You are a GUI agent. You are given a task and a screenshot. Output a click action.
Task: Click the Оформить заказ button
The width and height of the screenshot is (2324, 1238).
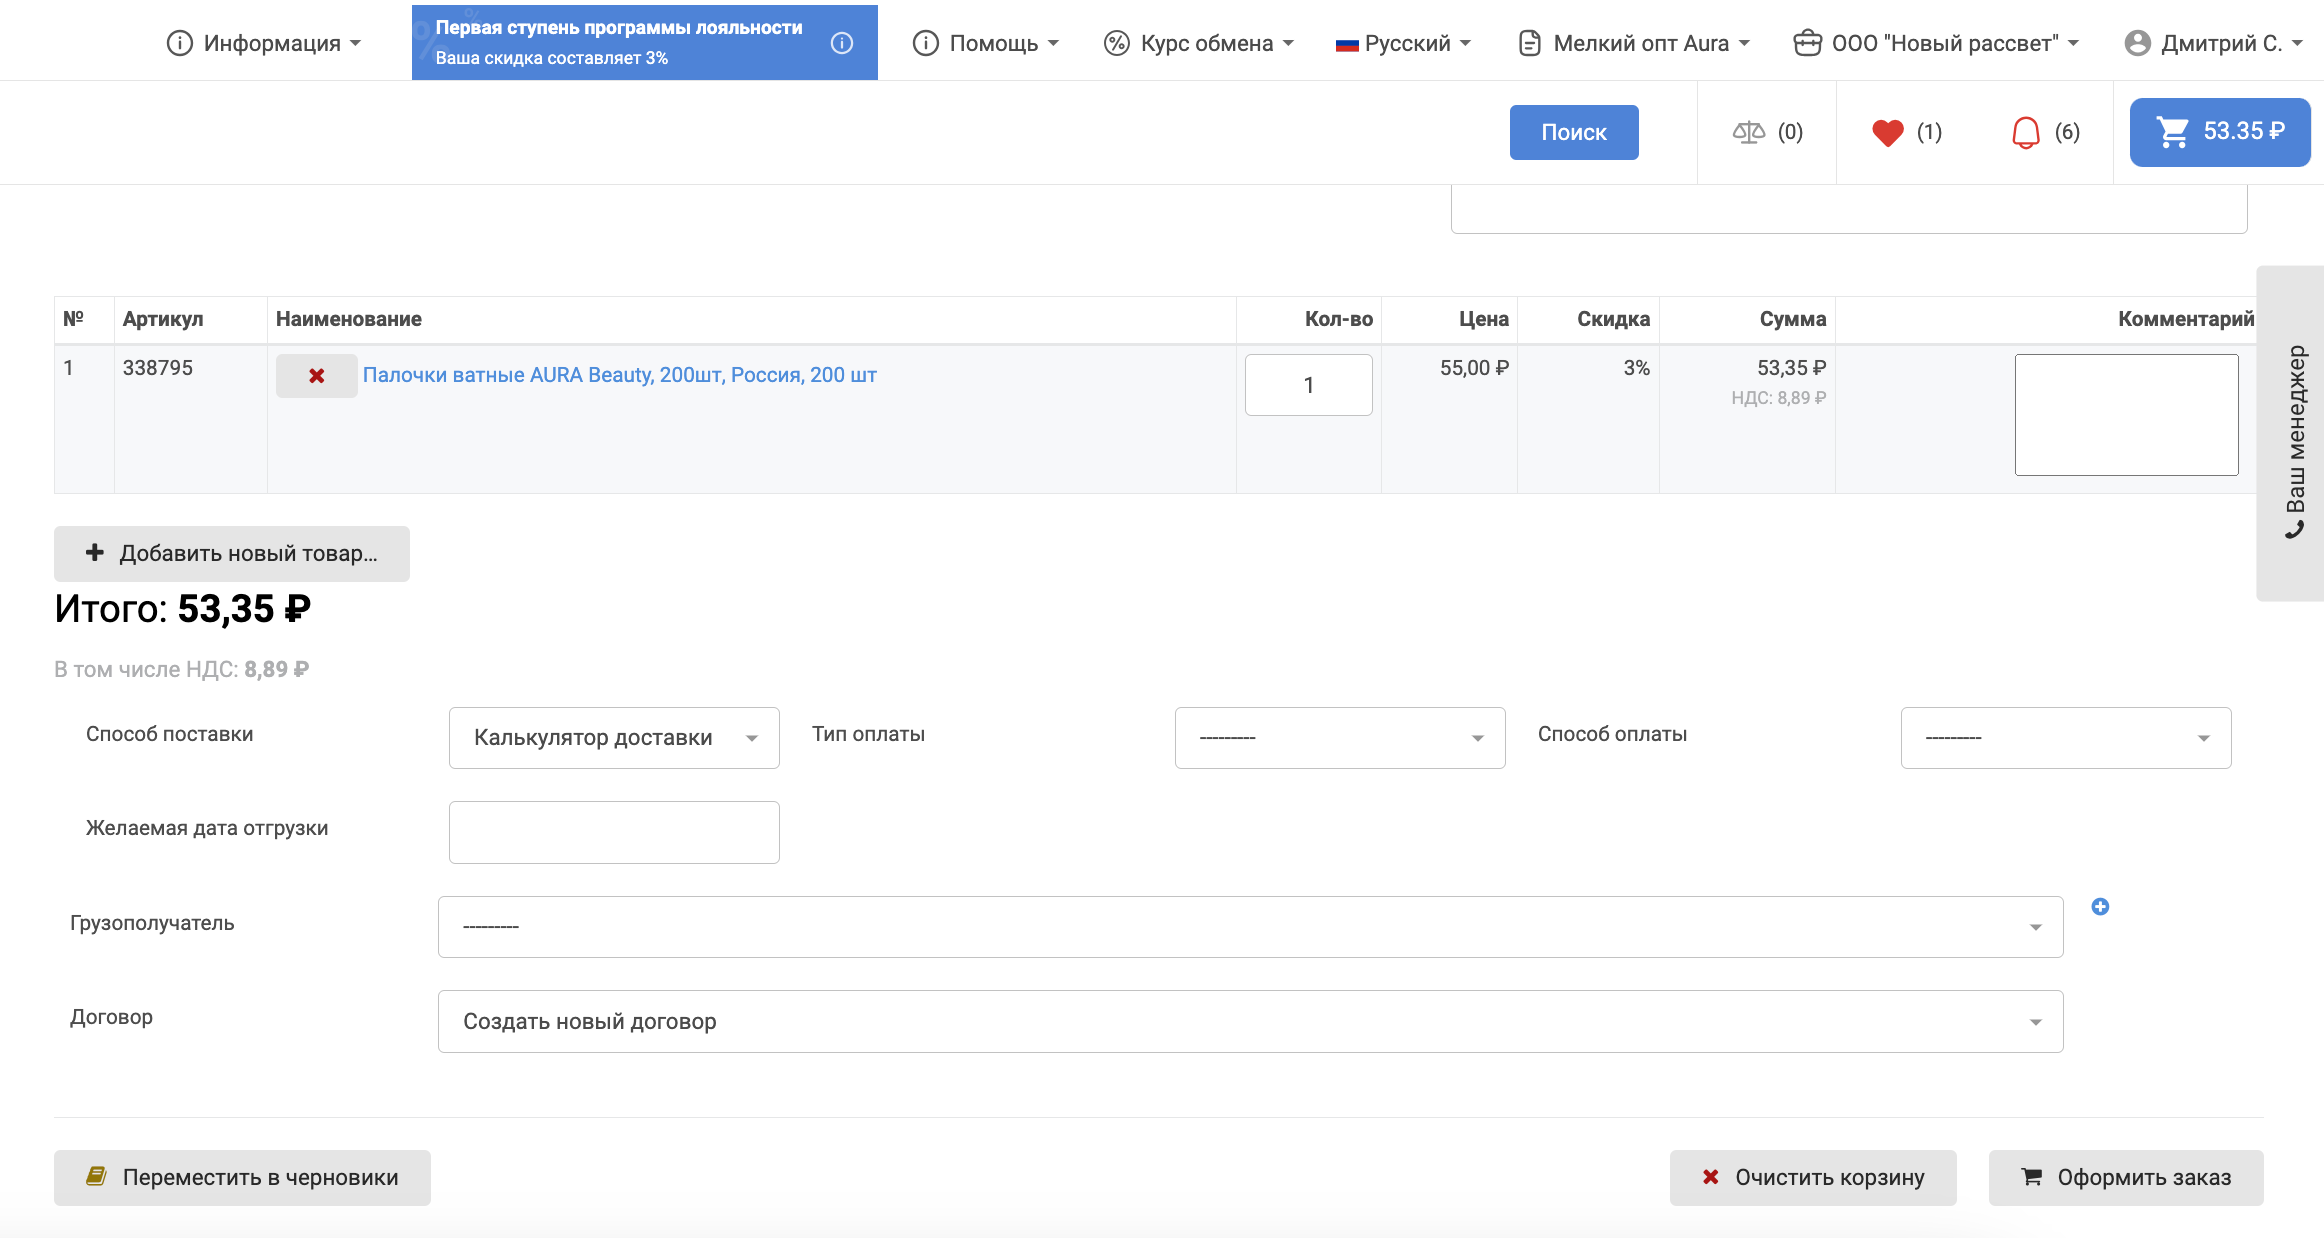(2125, 1177)
